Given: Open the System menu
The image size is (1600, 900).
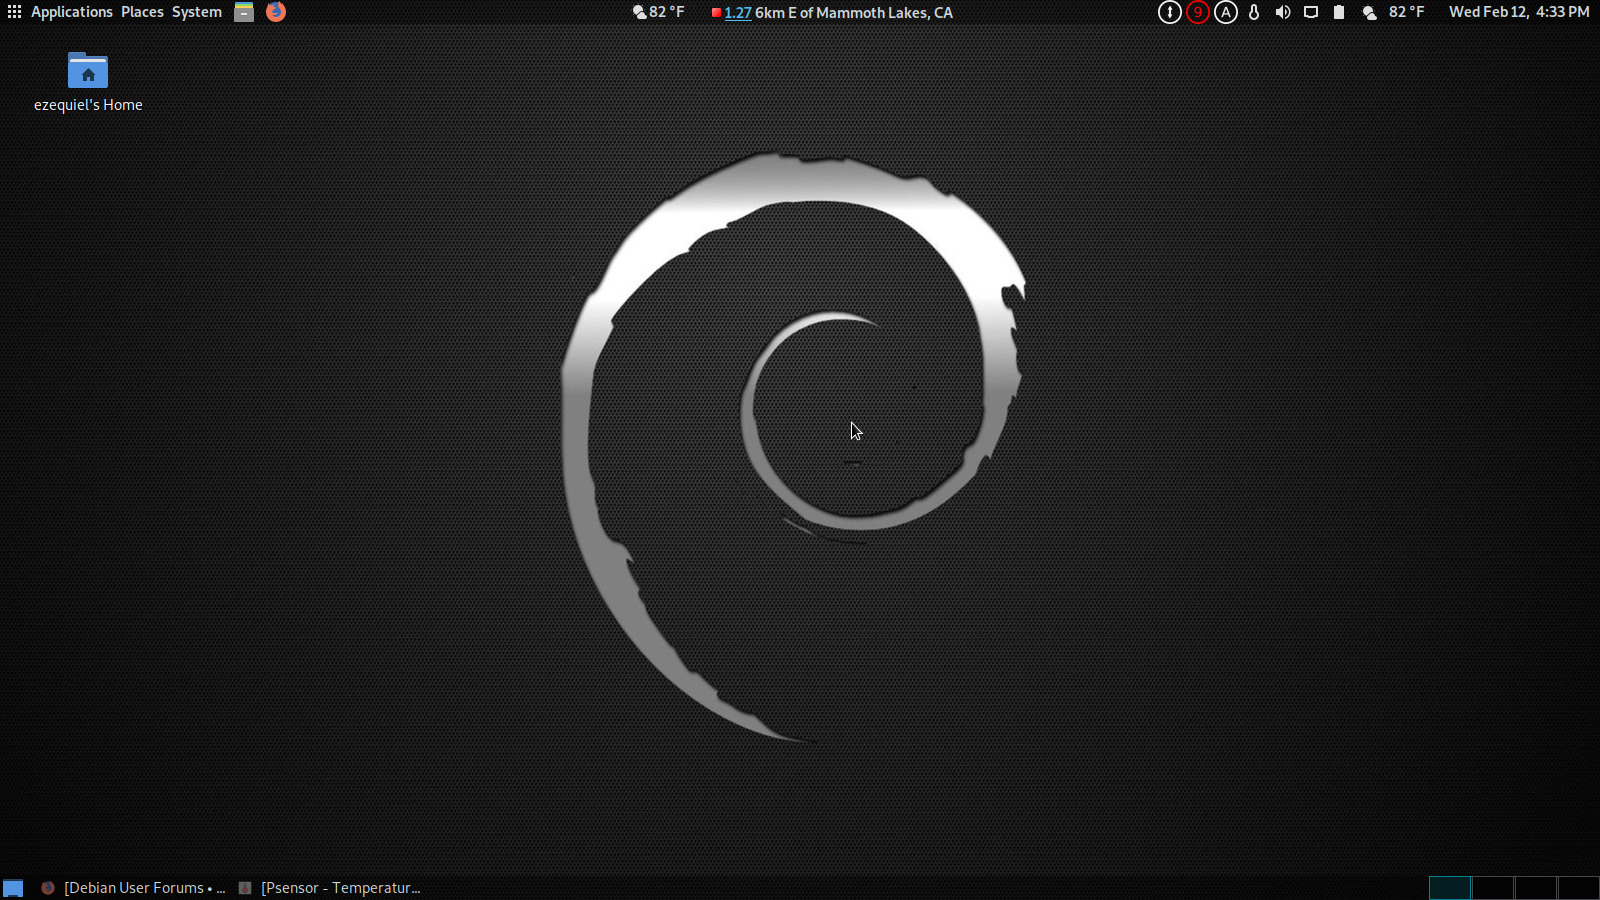Looking at the screenshot, I should point(196,12).
